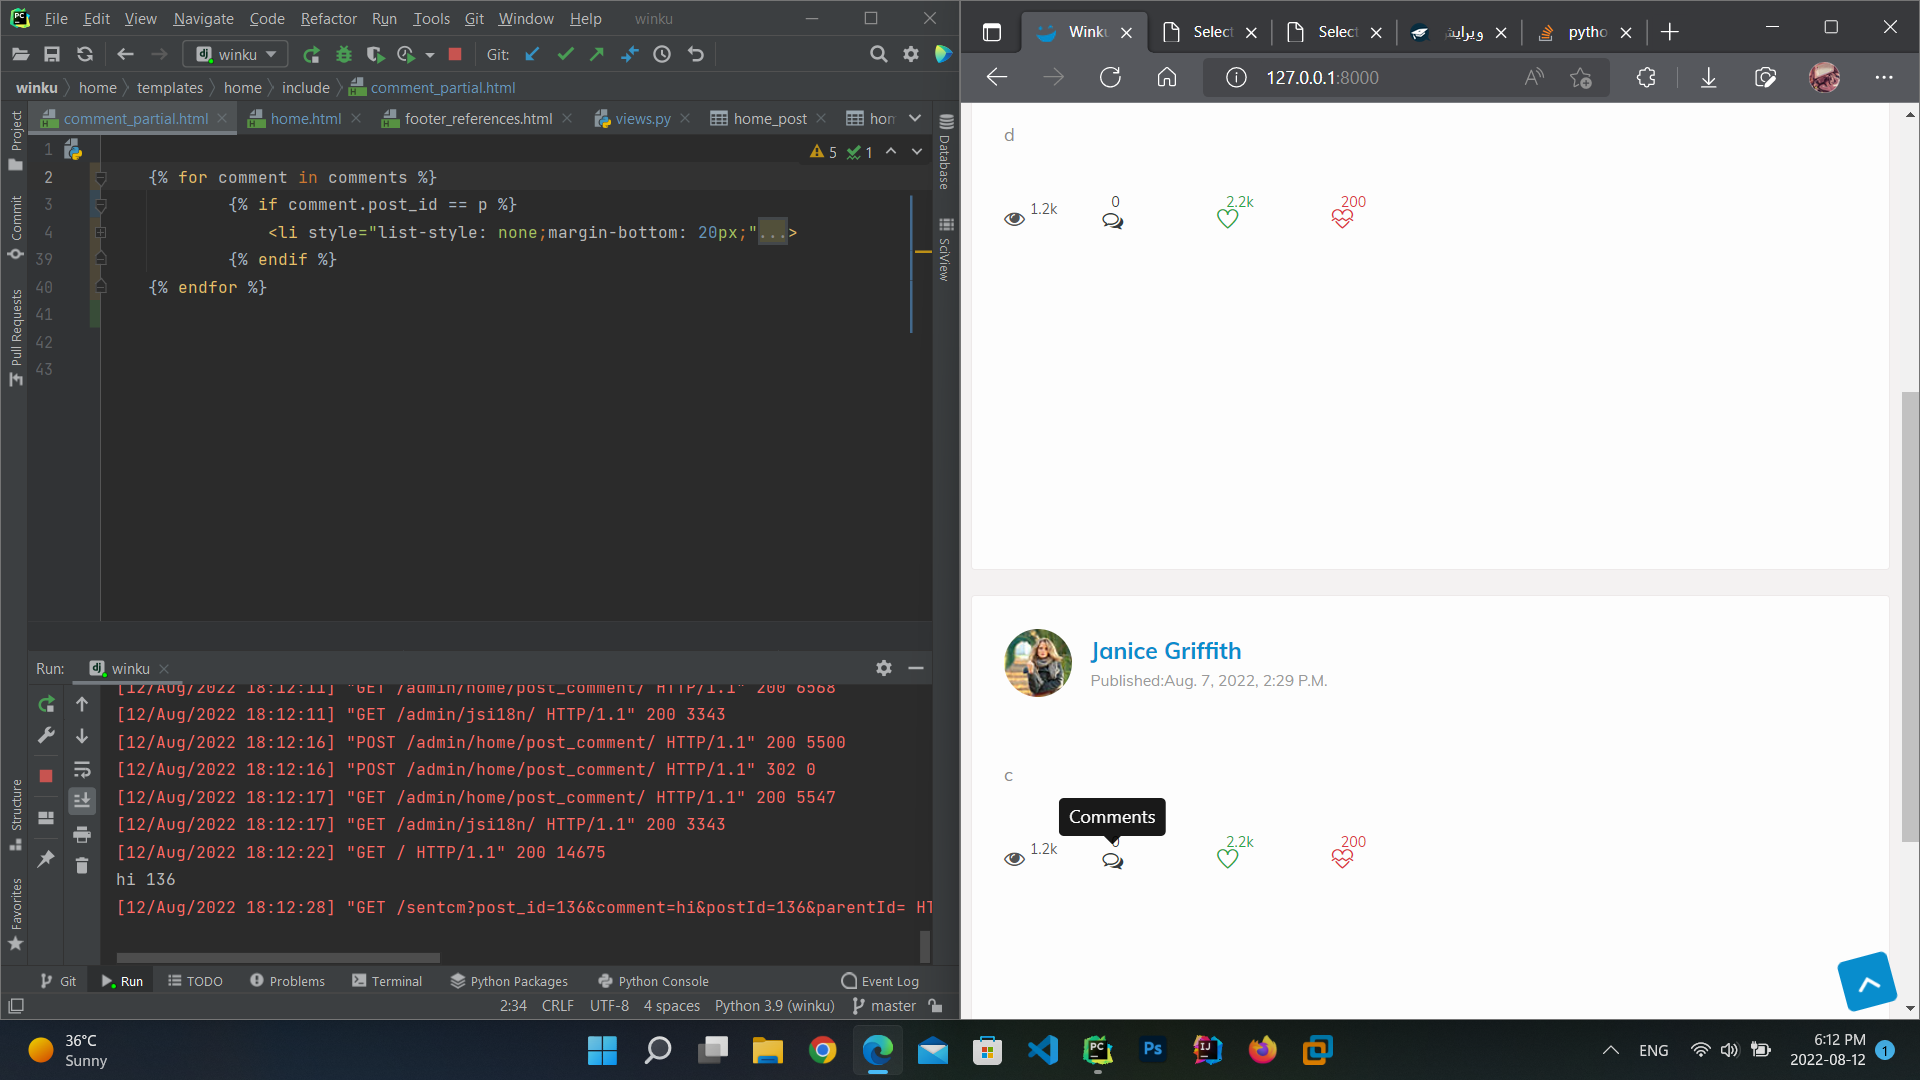Viewport: 1920px width, 1080px height.
Task: Show hidden editor tabs dropdown
Action: (x=914, y=118)
